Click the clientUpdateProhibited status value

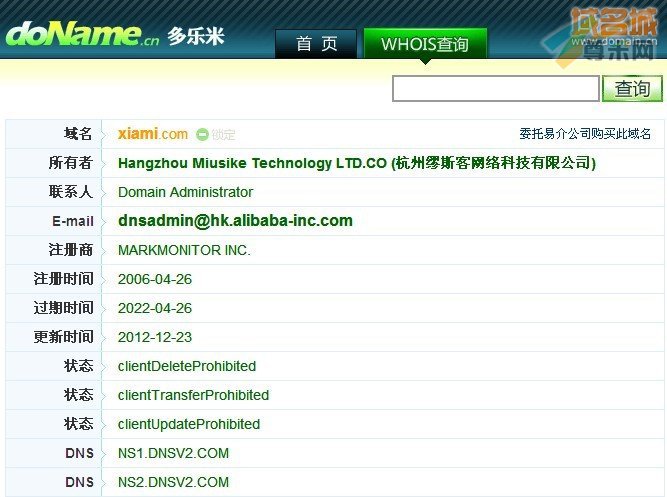tap(189, 424)
